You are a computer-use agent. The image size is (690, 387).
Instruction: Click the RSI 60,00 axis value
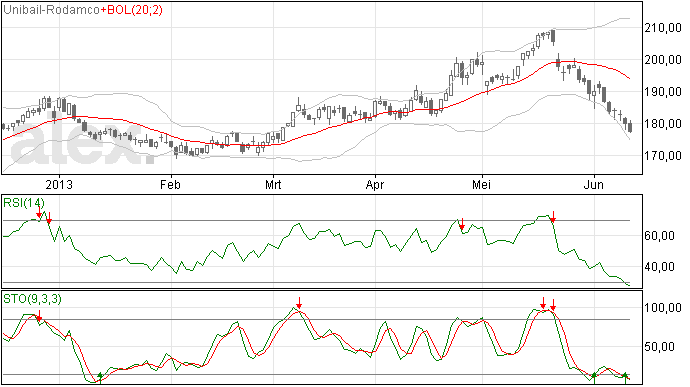[659, 236]
